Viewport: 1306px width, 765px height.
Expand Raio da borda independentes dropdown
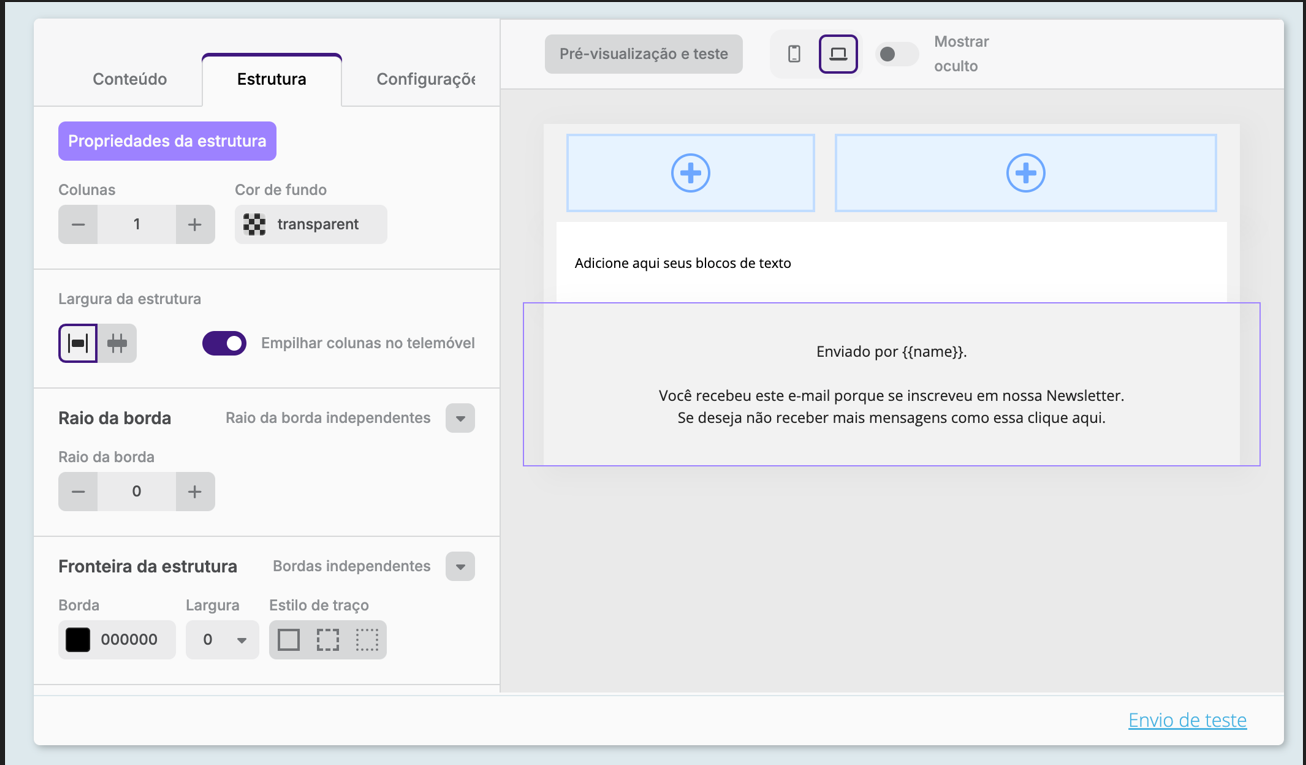tap(460, 418)
